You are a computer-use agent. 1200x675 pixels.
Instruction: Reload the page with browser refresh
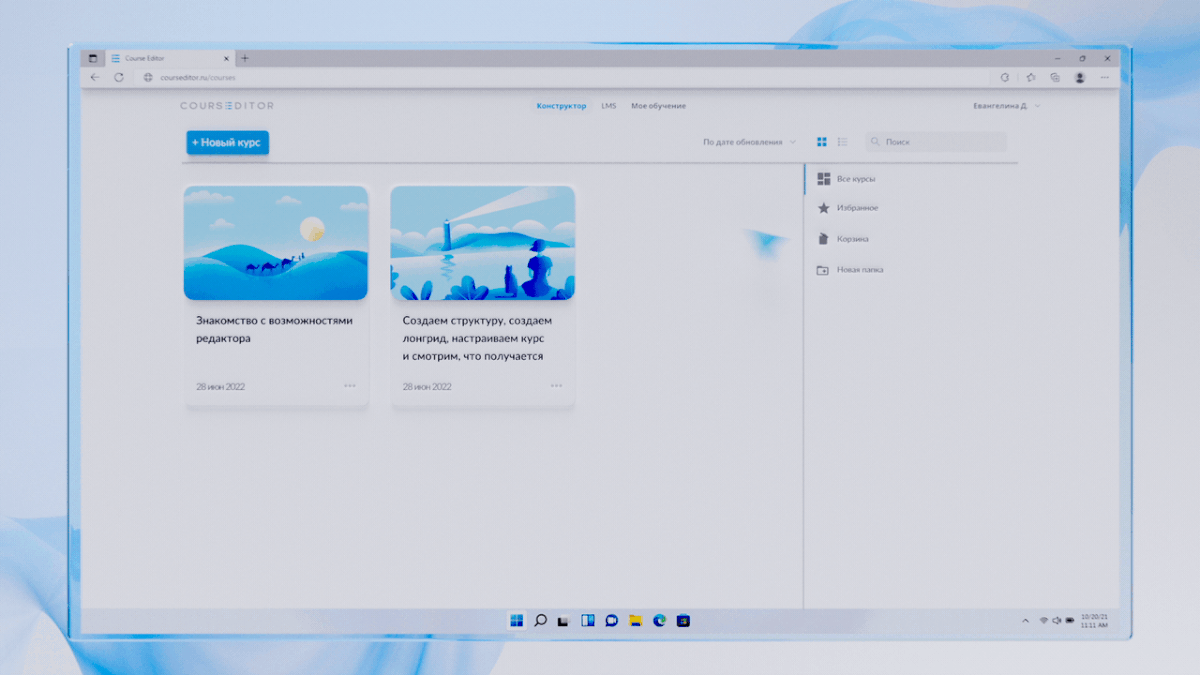point(119,77)
